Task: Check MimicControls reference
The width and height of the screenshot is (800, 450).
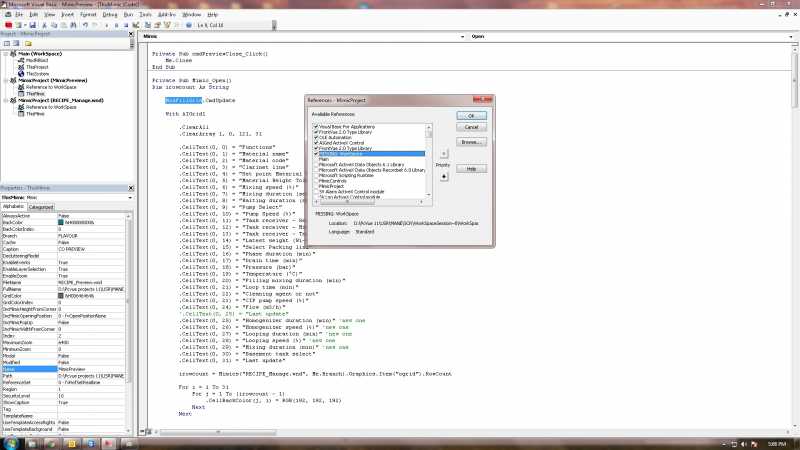Action: click(x=316, y=181)
